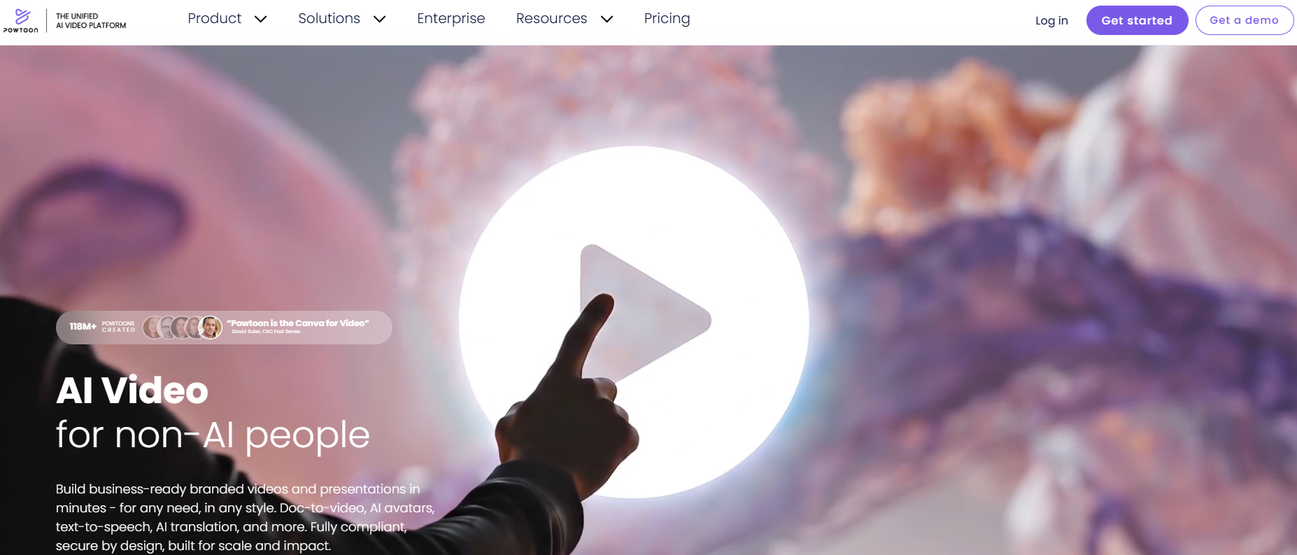
Task: Click the Log in link
Action: click(1051, 21)
